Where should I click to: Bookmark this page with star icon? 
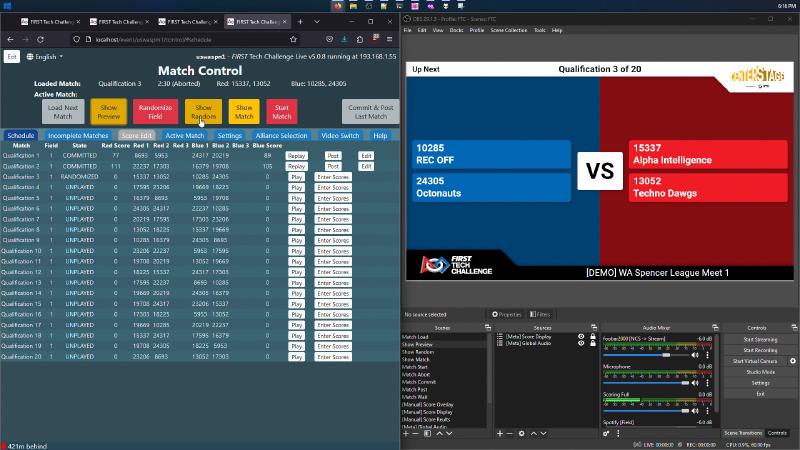tap(293, 39)
